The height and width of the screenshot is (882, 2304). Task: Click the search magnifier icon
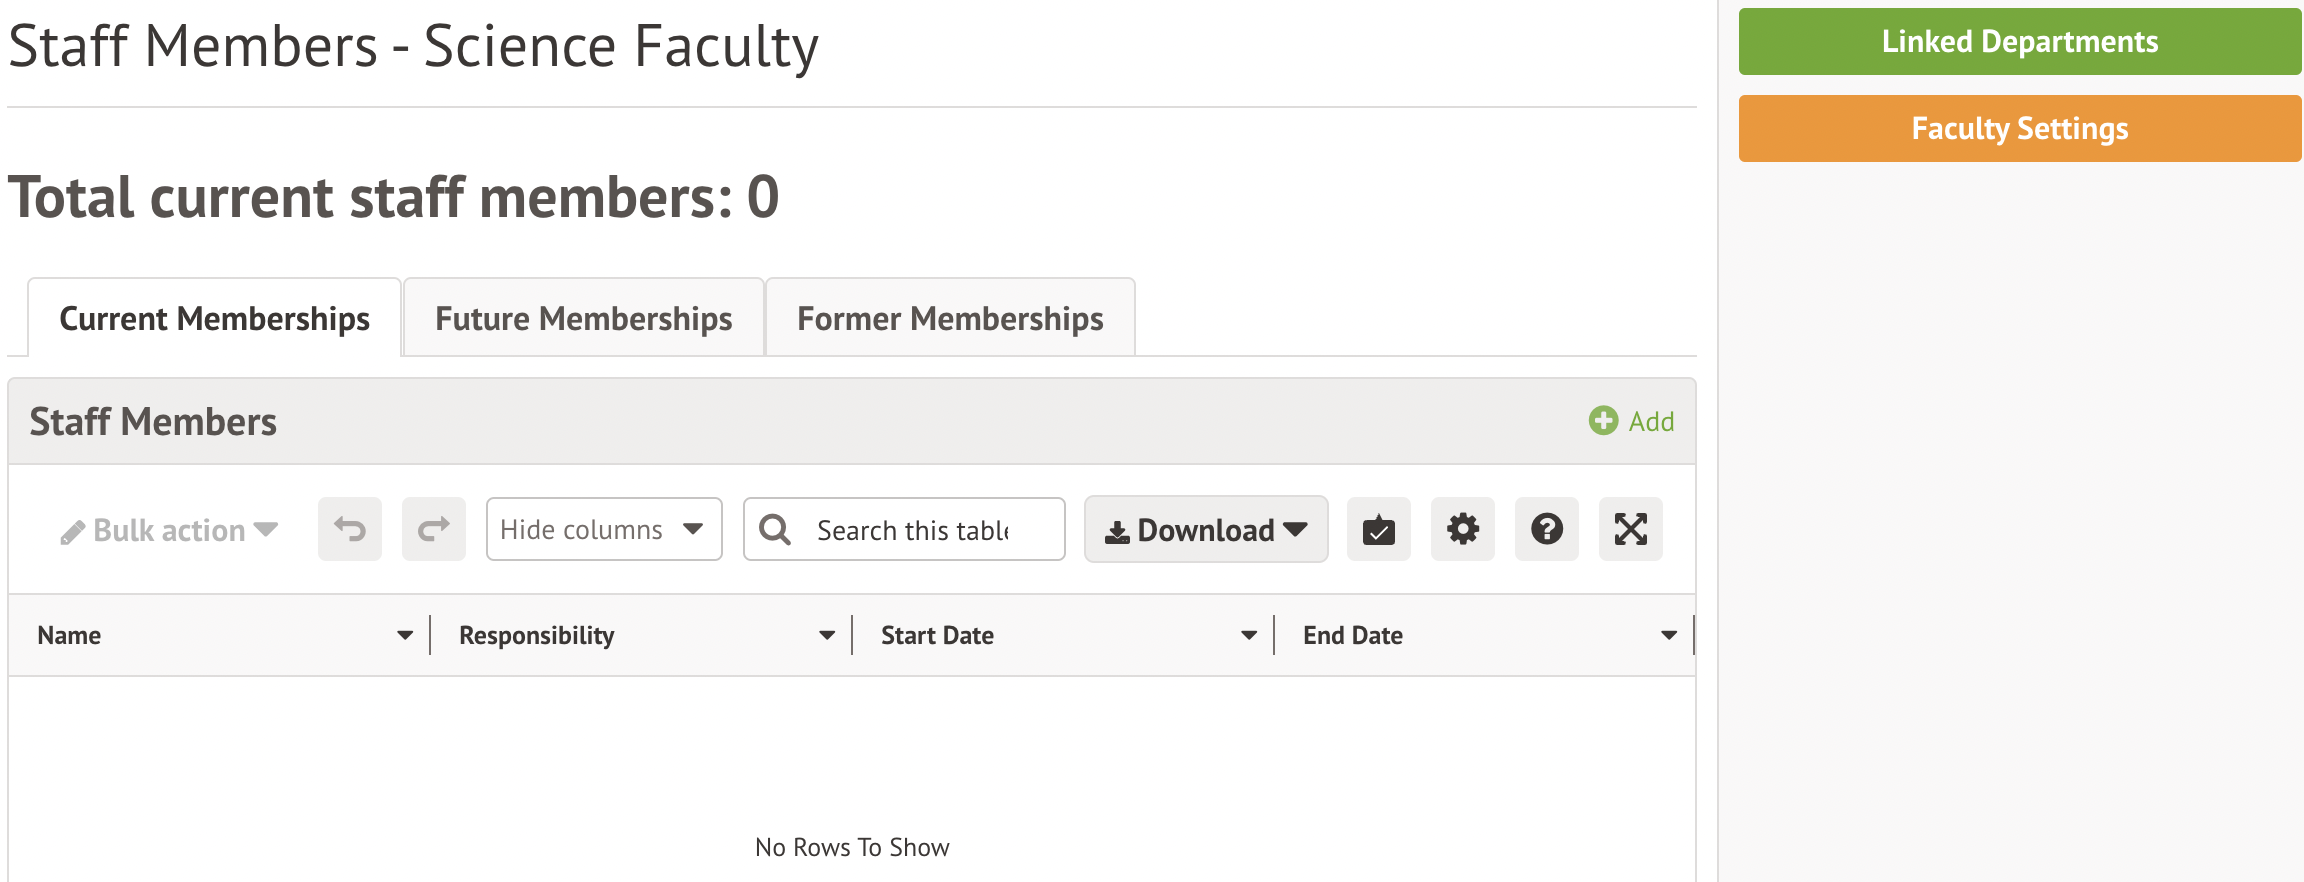coord(775,529)
